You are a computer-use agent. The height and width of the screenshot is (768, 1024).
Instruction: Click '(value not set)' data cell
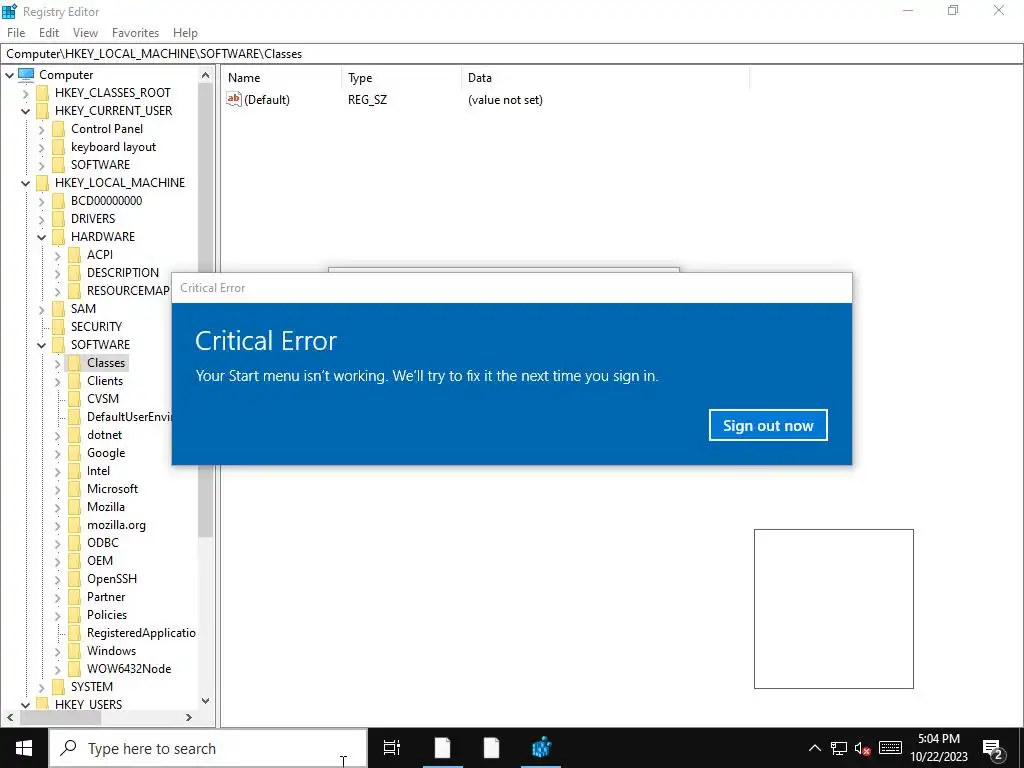click(505, 100)
